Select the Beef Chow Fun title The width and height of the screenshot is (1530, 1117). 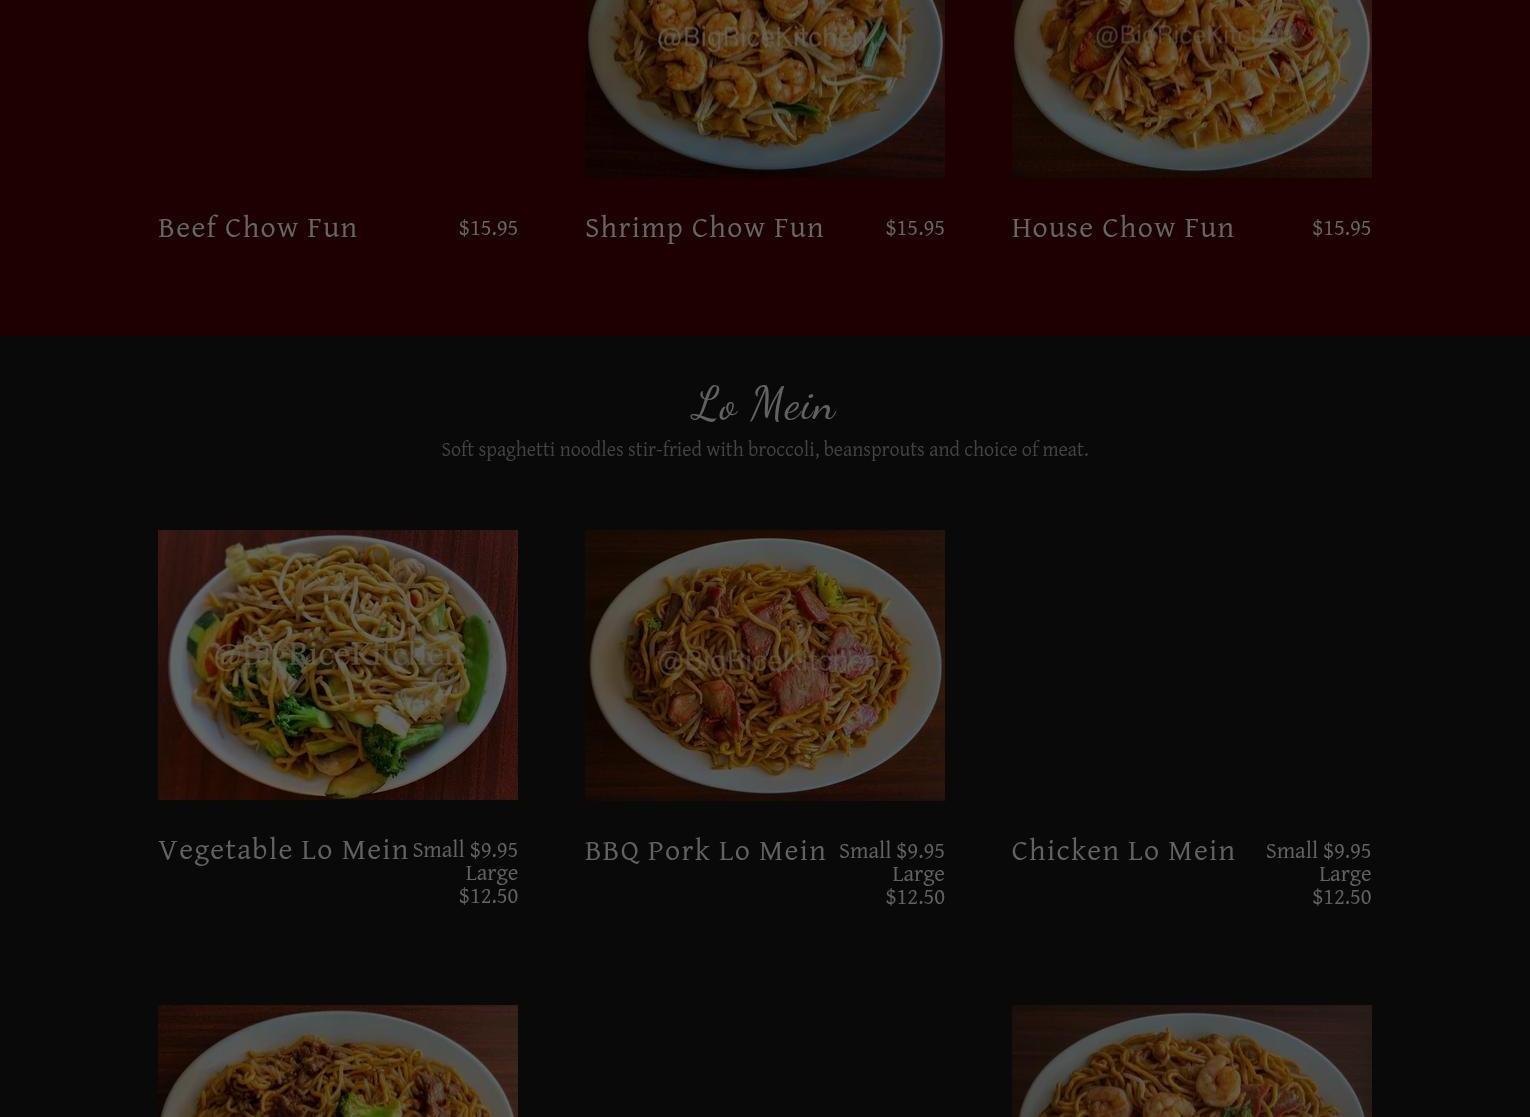pos(258,228)
